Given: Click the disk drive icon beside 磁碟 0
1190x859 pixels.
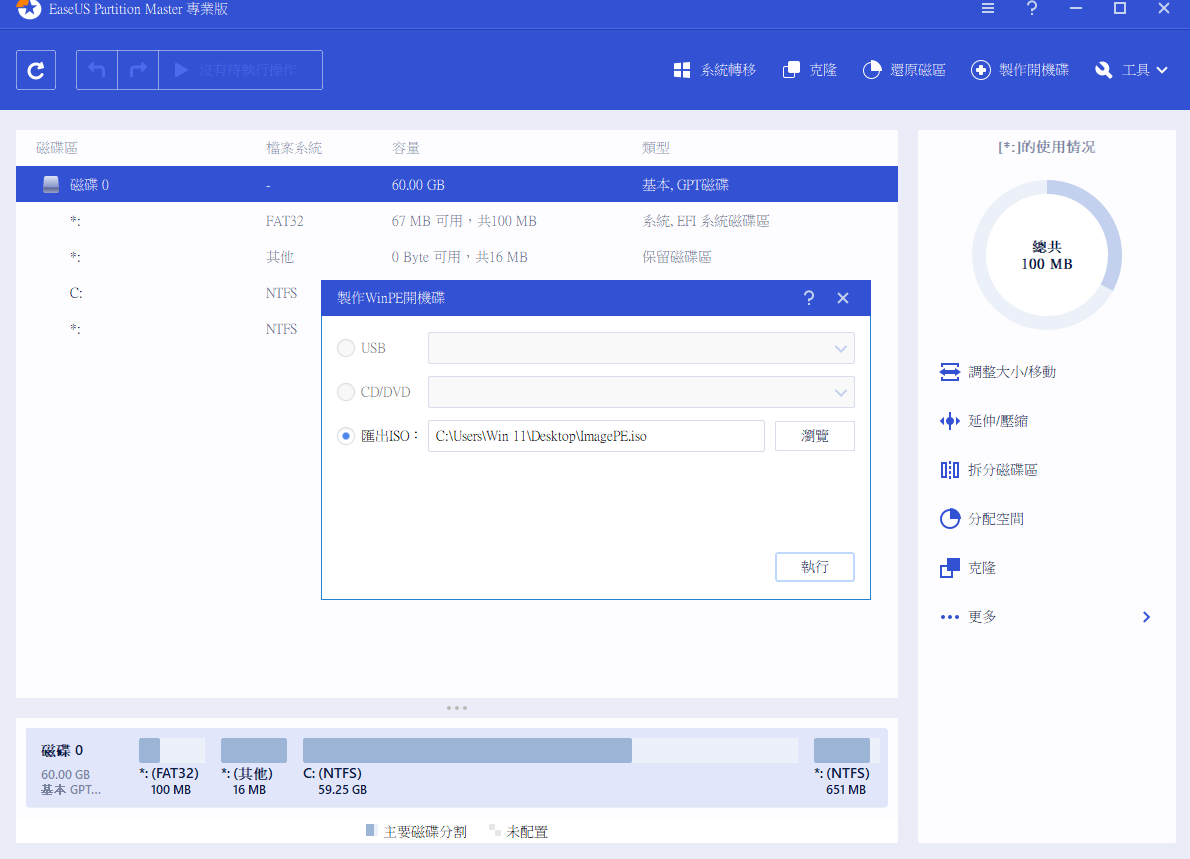Looking at the screenshot, I should 51,184.
